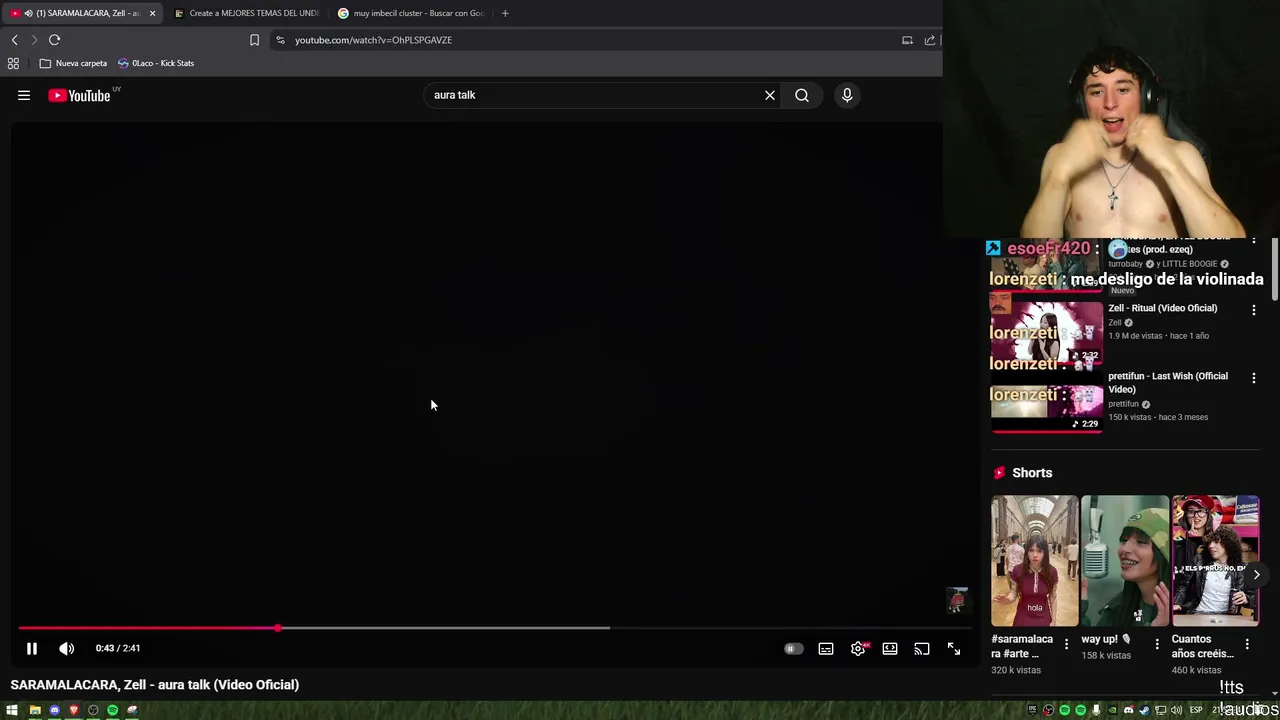Start voice search with the microphone

(847, 95)
